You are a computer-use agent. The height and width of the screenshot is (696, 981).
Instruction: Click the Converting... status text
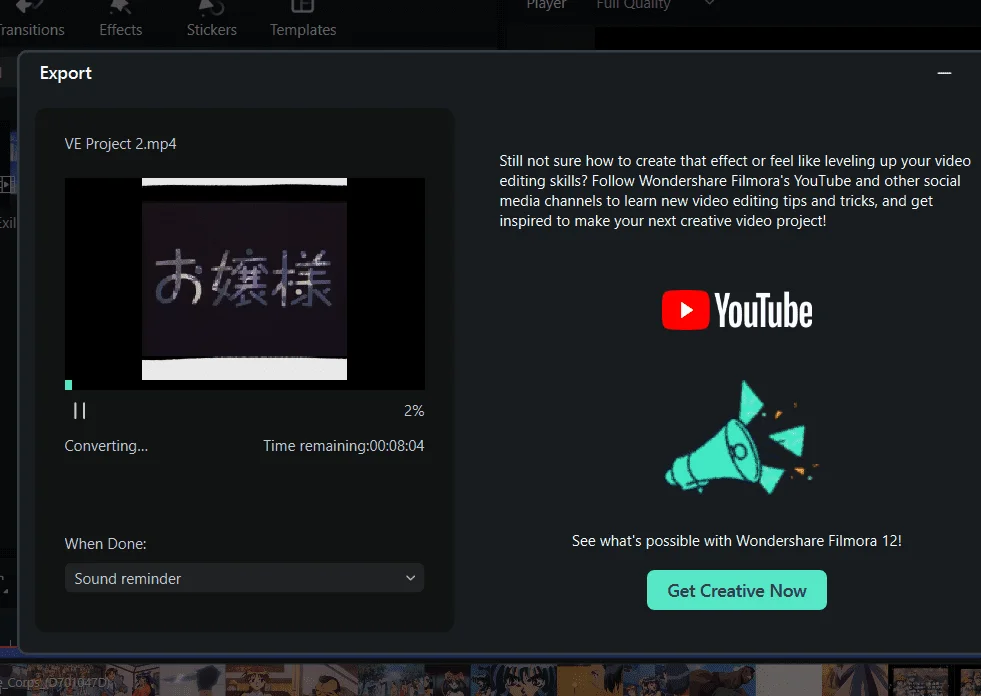point(106,446)
